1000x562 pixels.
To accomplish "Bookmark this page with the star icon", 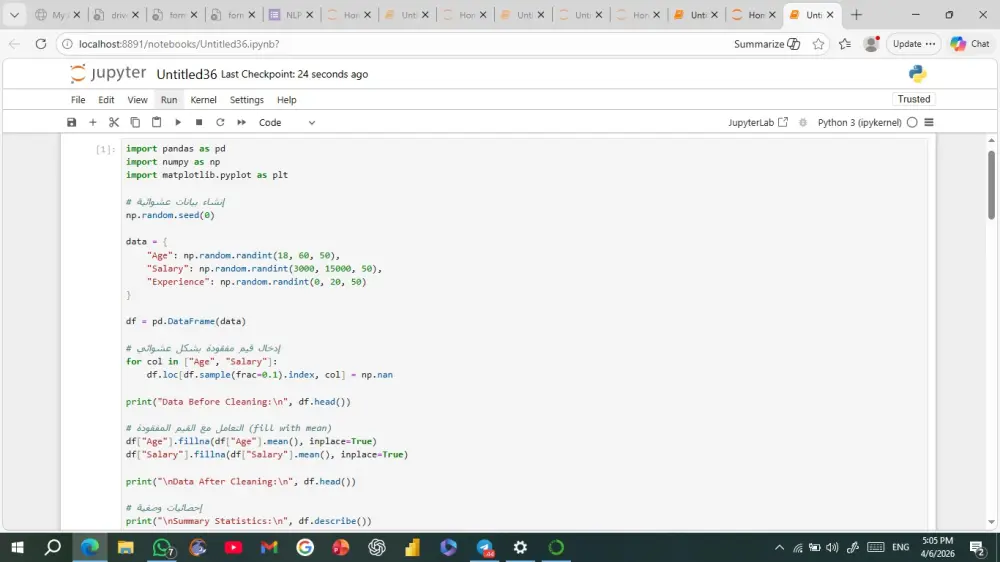I will click(x=818, y=44).
